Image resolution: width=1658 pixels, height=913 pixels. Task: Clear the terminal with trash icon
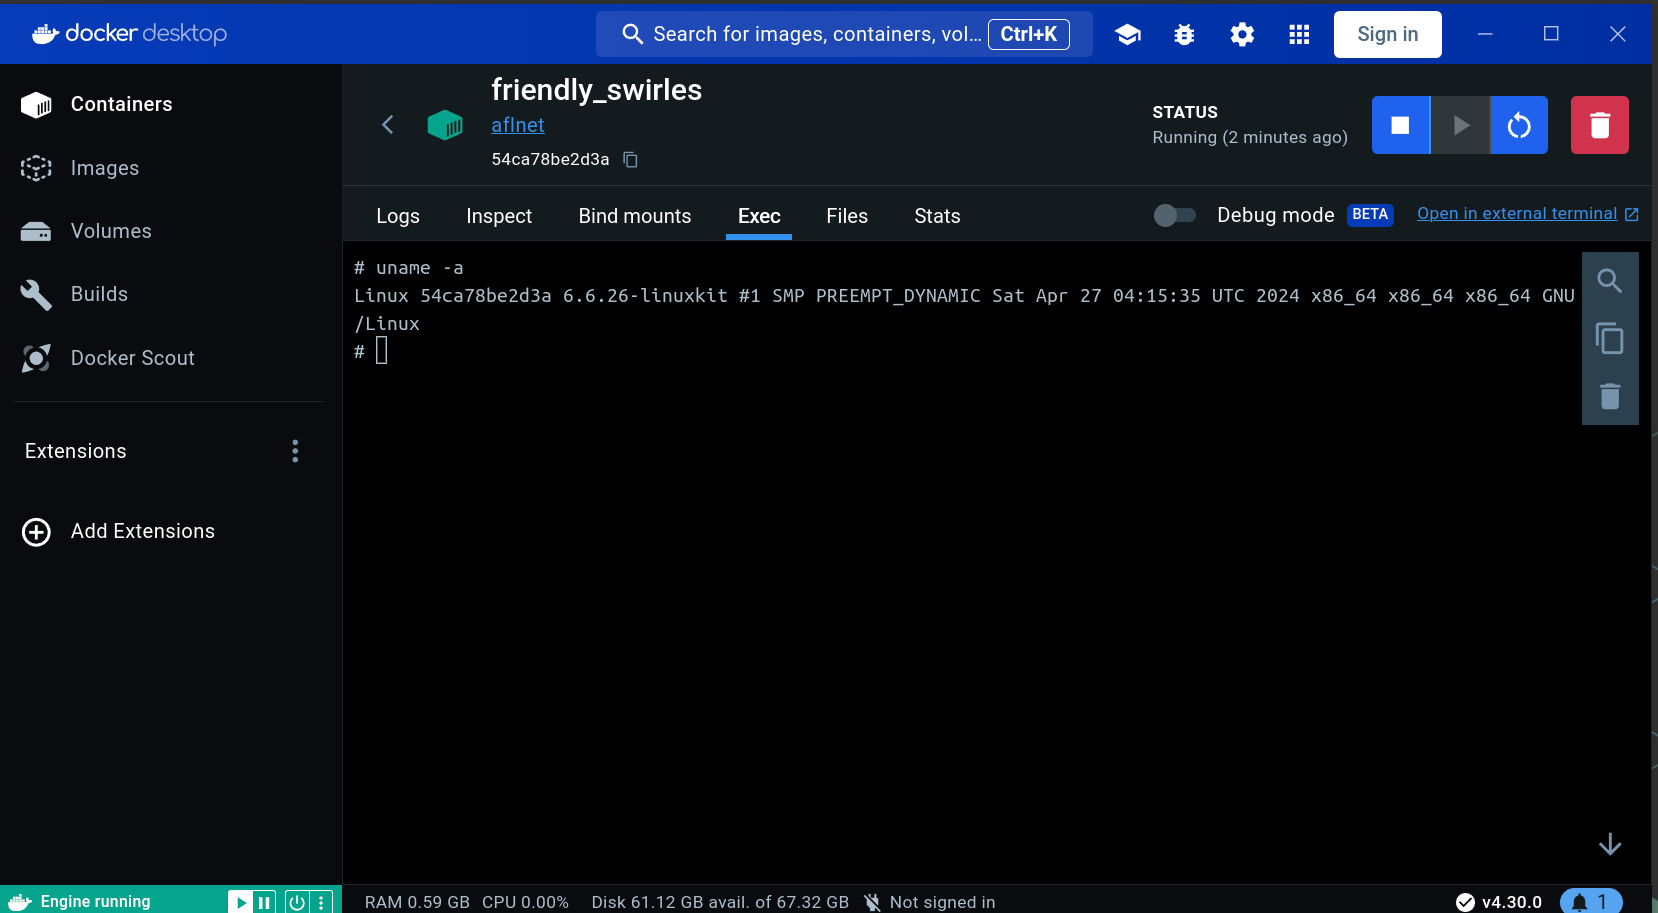click(1609, 397)
